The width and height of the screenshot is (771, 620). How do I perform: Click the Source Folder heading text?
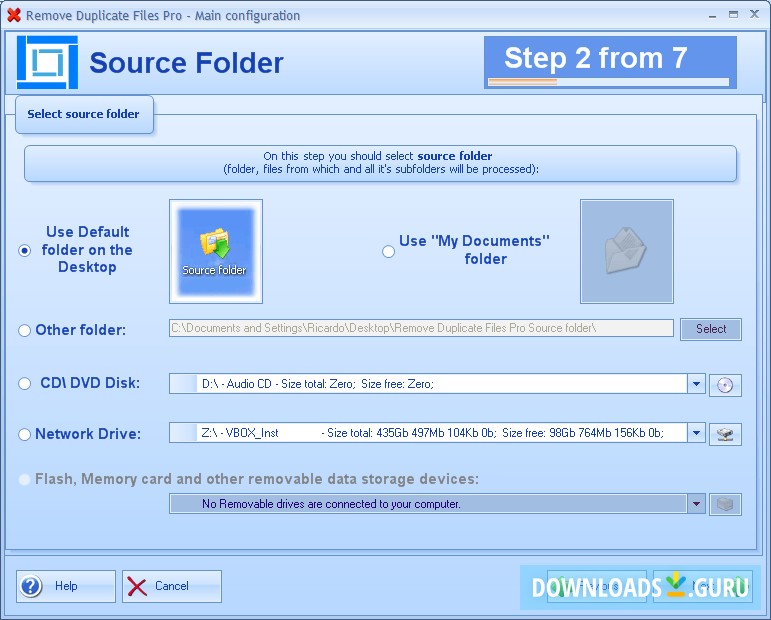[186, 63]
